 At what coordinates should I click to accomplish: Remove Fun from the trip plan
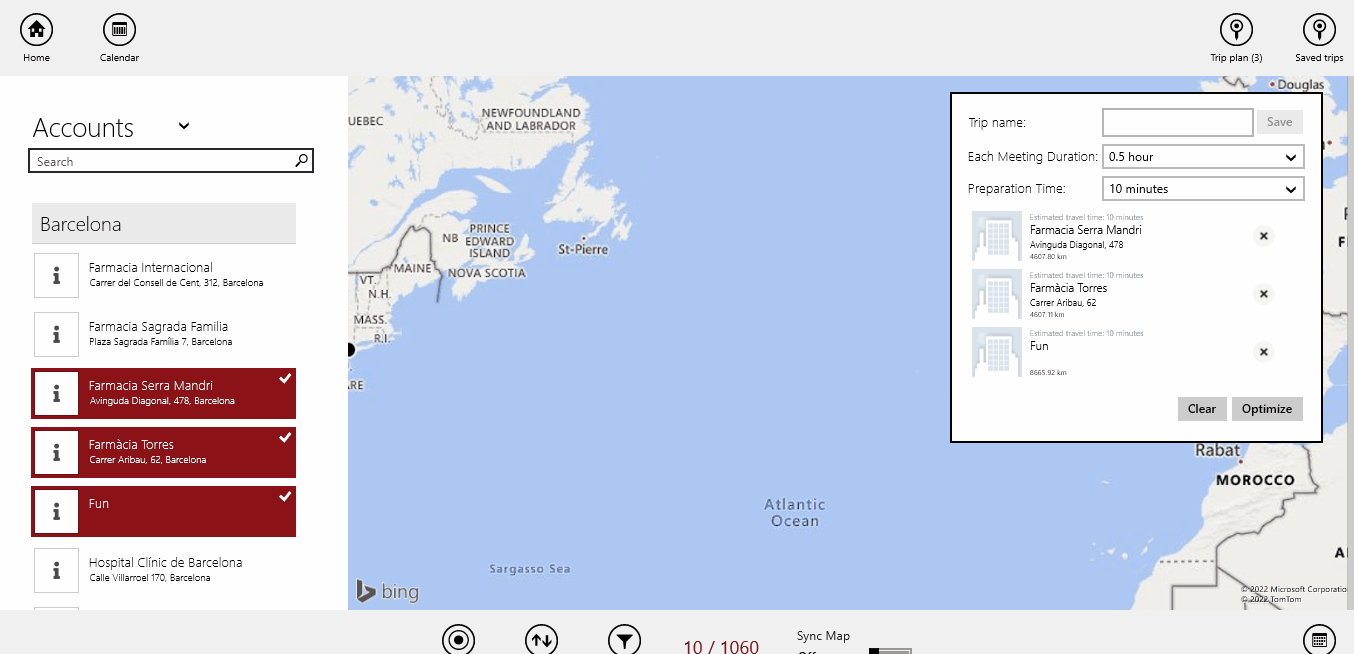pyautogui.click(x=1263, y=352)
